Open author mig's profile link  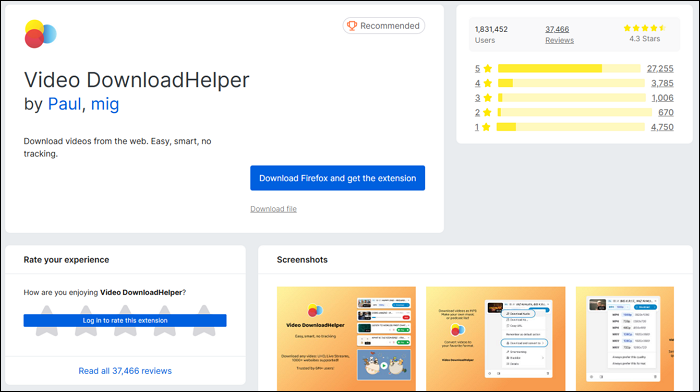coord(105,104)
